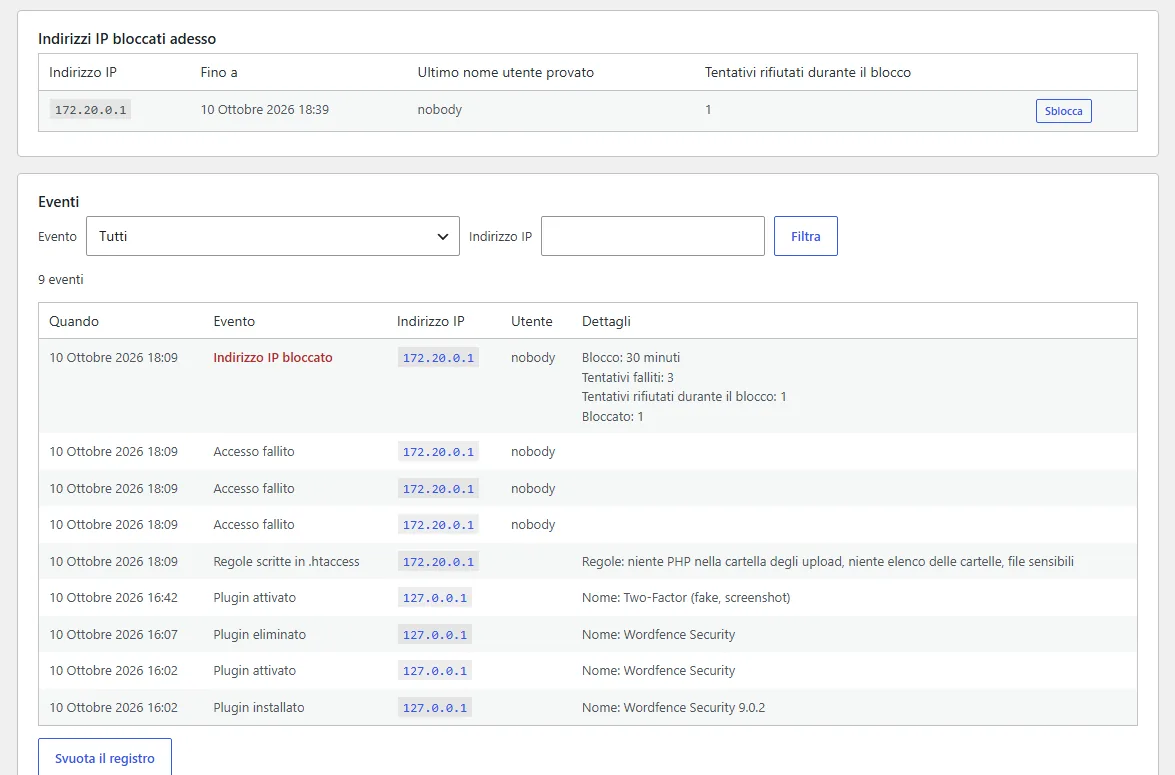
Task: Open 127.0.0.1 link in the 16:02 Plugin attivato row
Action: [x=435, y=670]
